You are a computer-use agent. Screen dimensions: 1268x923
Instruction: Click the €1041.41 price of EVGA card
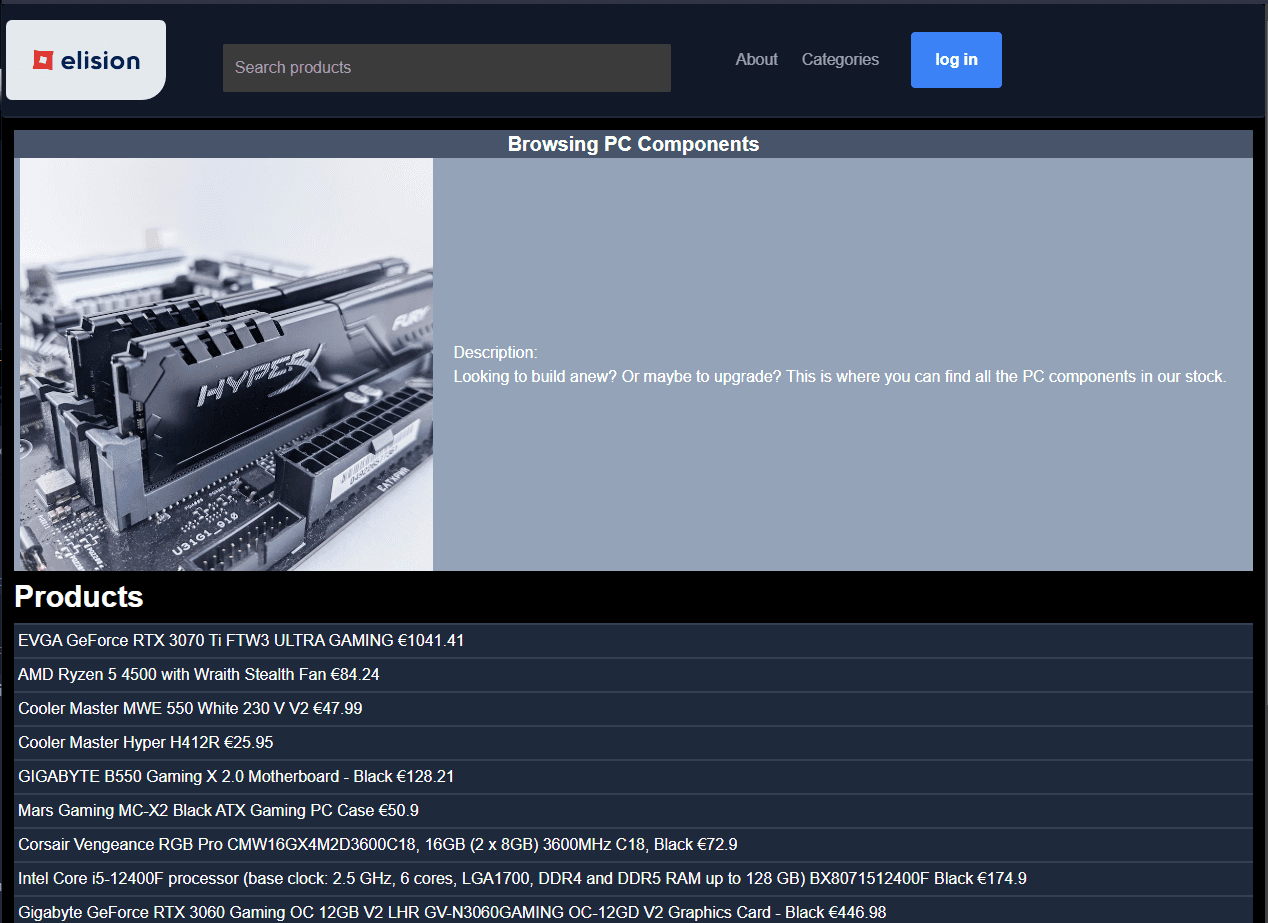click(x=431, y=641)
